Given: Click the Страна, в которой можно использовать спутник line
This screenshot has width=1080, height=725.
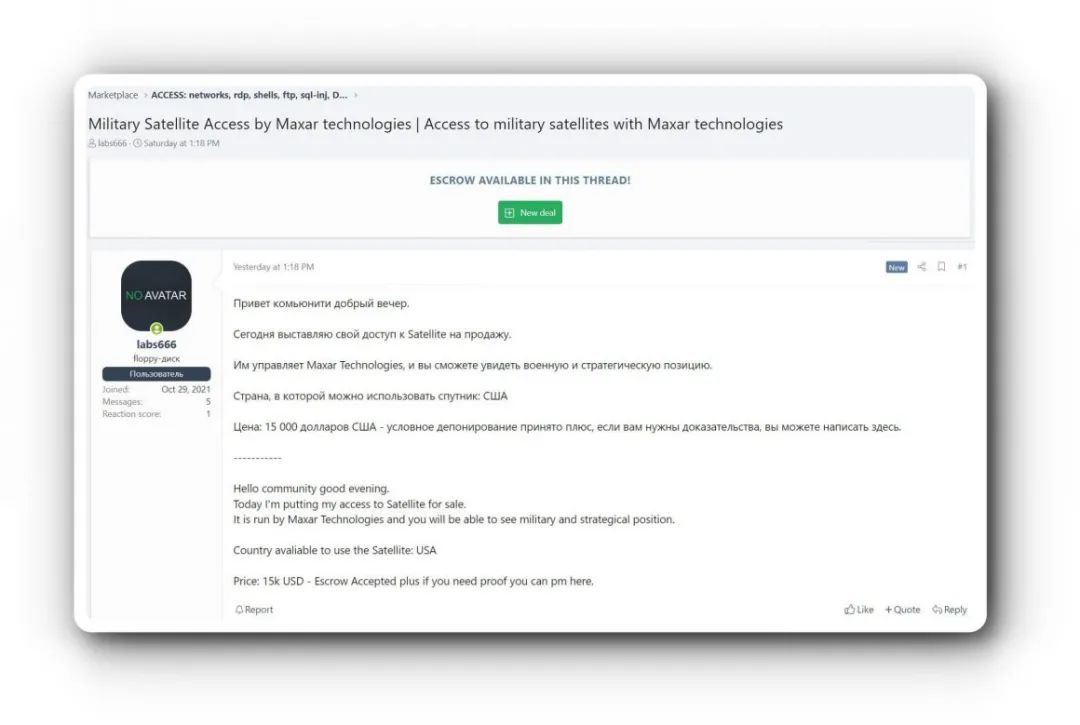Looking at the screenshot, I should [x=370, y=396].
